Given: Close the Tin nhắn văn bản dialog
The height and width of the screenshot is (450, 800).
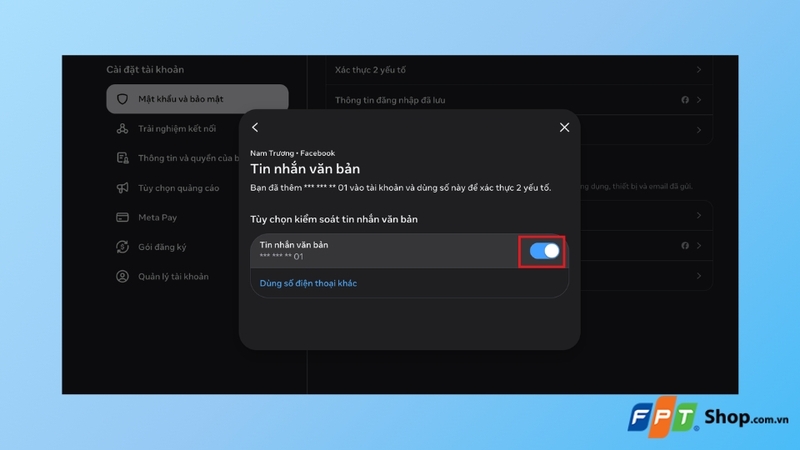Looking at the screenshot, I should click(564, 128).
